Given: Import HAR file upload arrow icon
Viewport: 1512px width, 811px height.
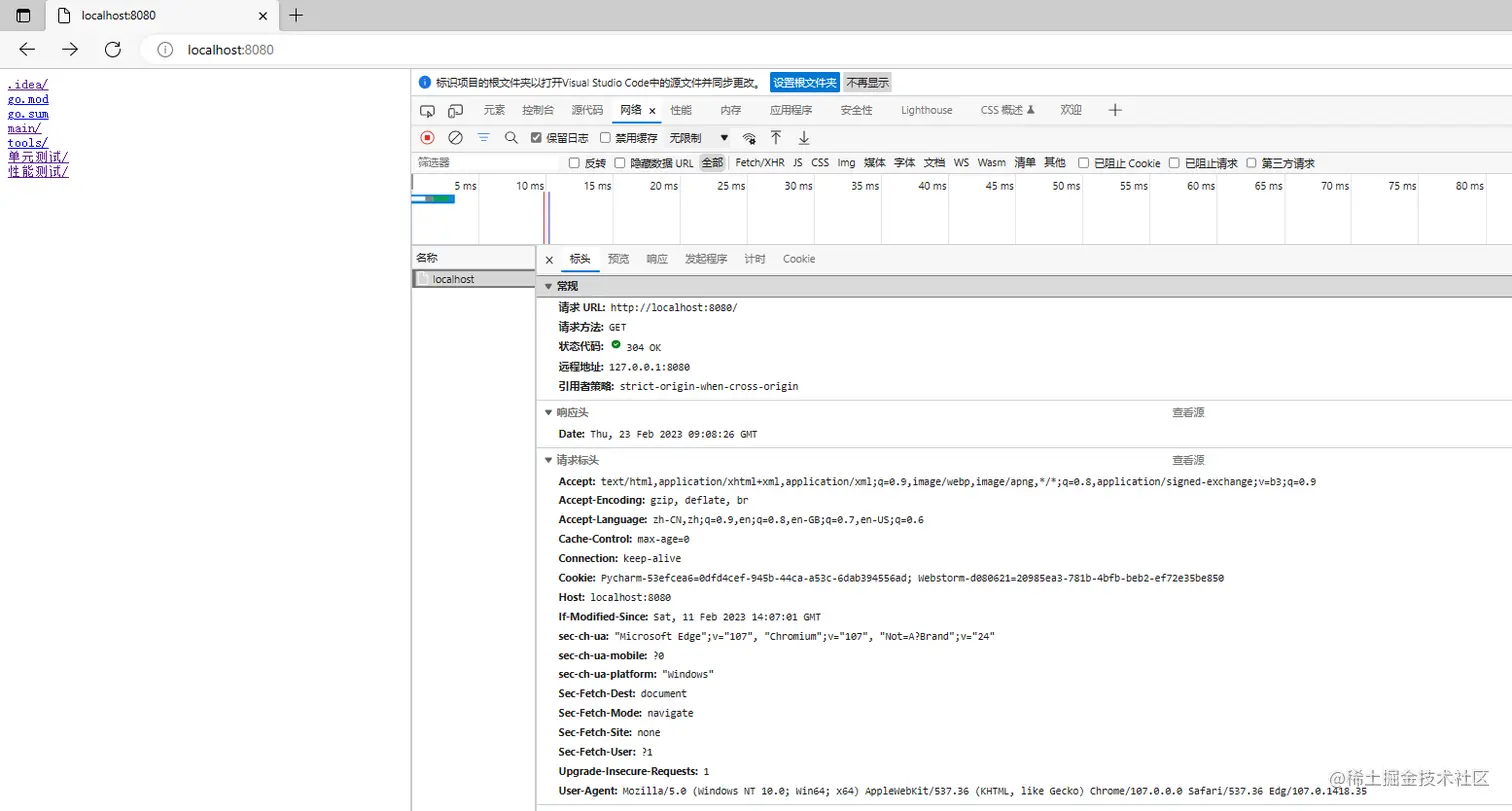Looking at the screenshot, I should click(775, 137).
